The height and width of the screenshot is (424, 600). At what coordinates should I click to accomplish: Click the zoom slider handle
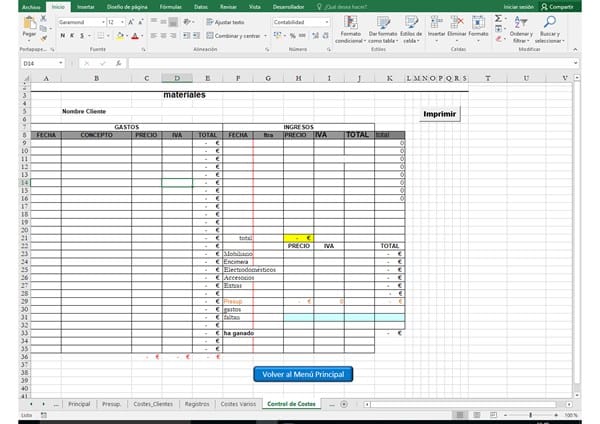[x=530, y=415]
